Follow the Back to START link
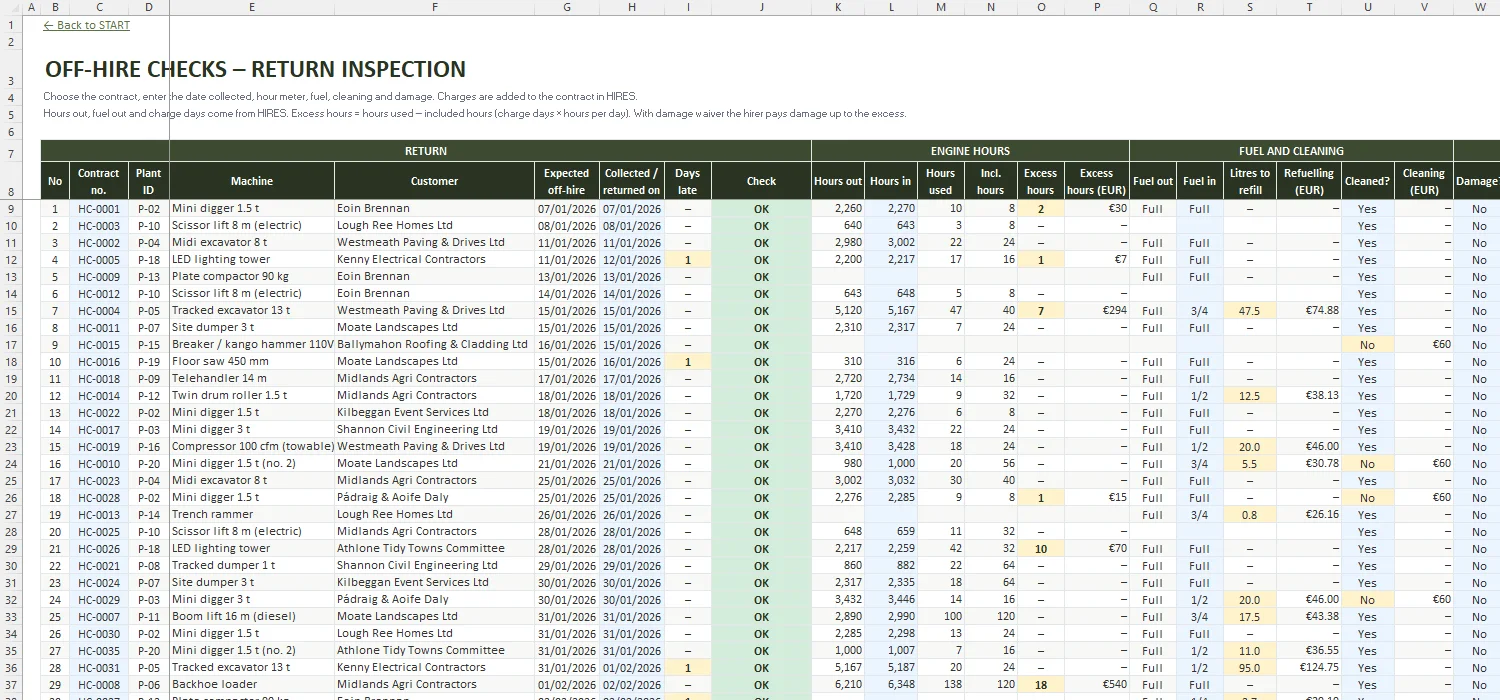Screen dimensions: 1500x700 [x=87, y=25]
